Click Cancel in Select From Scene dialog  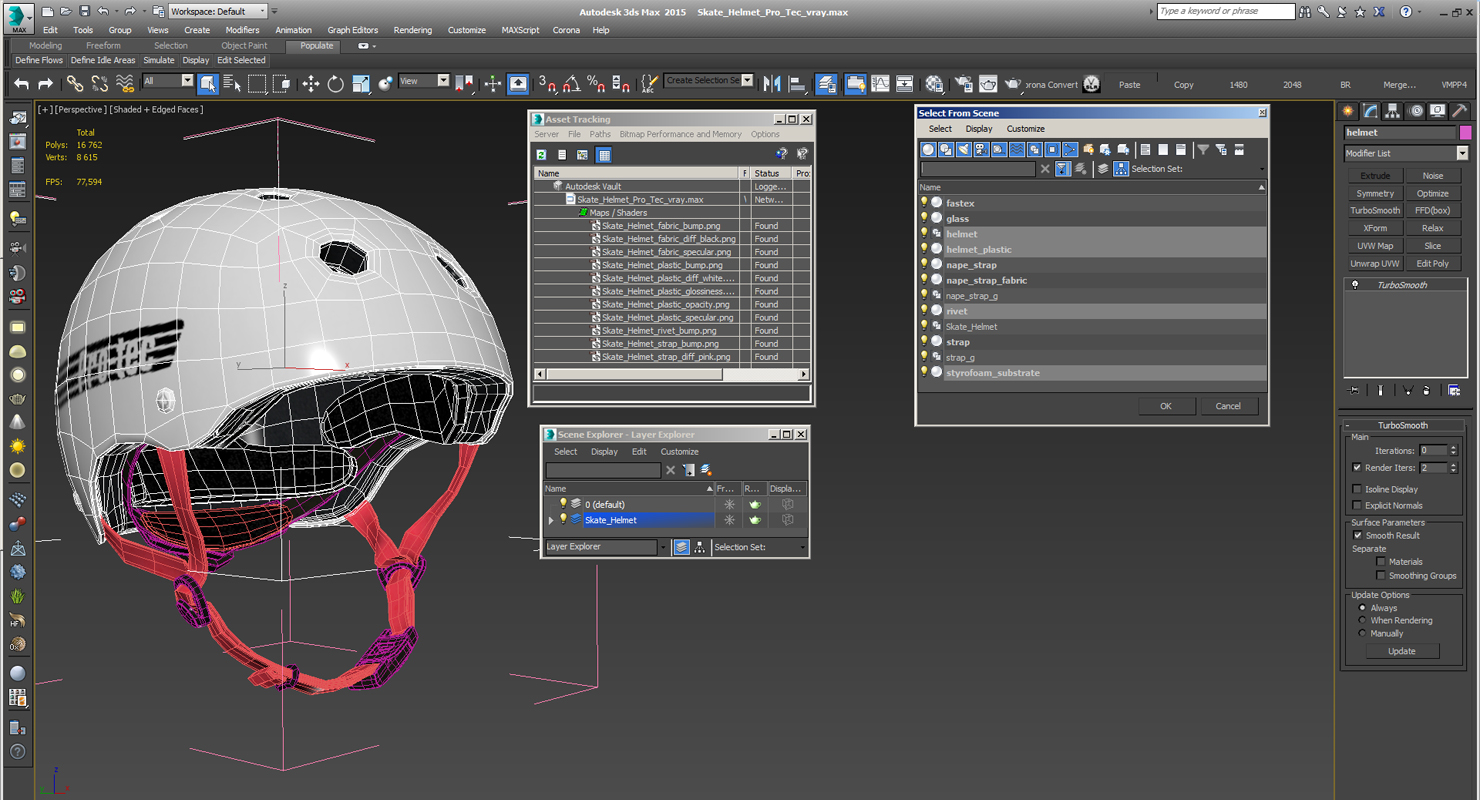click(1228, 406)
